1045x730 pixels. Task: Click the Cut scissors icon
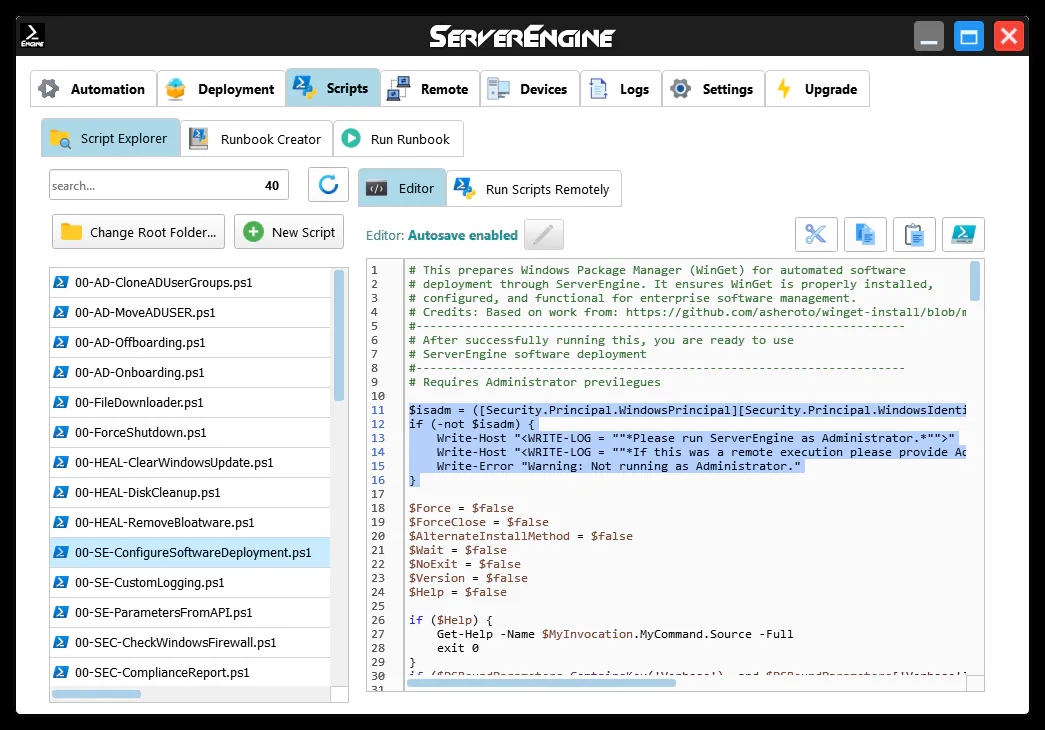pyautogui.click(x=816, y=234)
